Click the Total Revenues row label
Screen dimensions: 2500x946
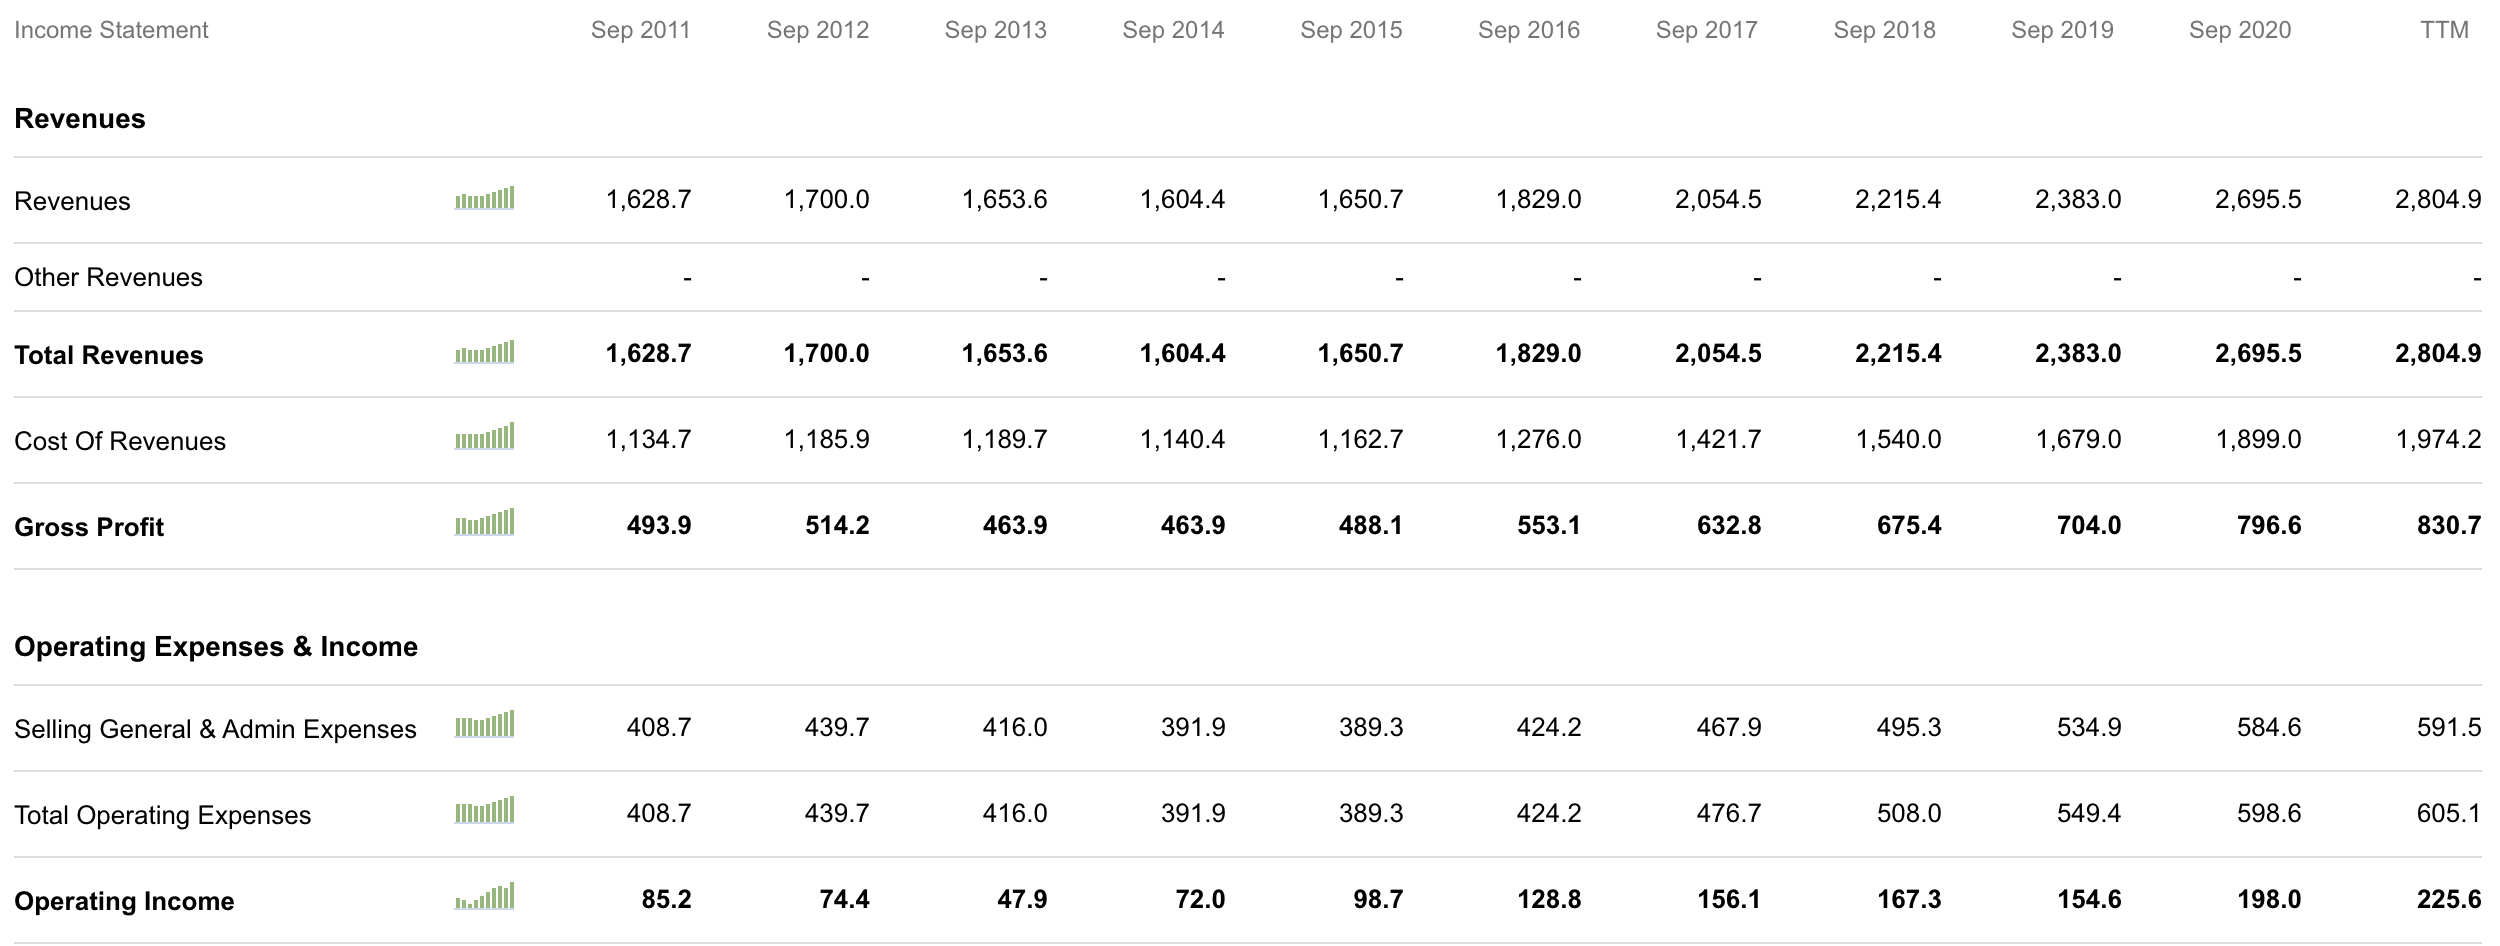[108, 353]
